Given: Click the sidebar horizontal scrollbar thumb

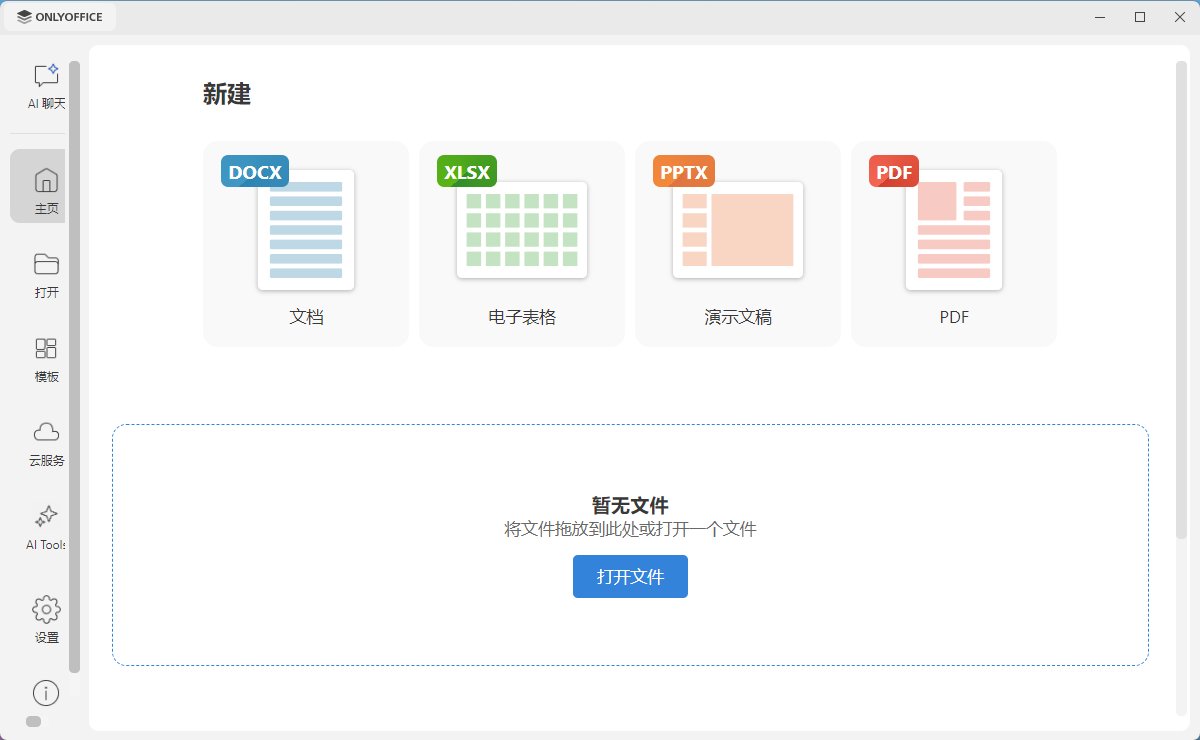Looking at the screenshot, I should (x=33, y=721).
